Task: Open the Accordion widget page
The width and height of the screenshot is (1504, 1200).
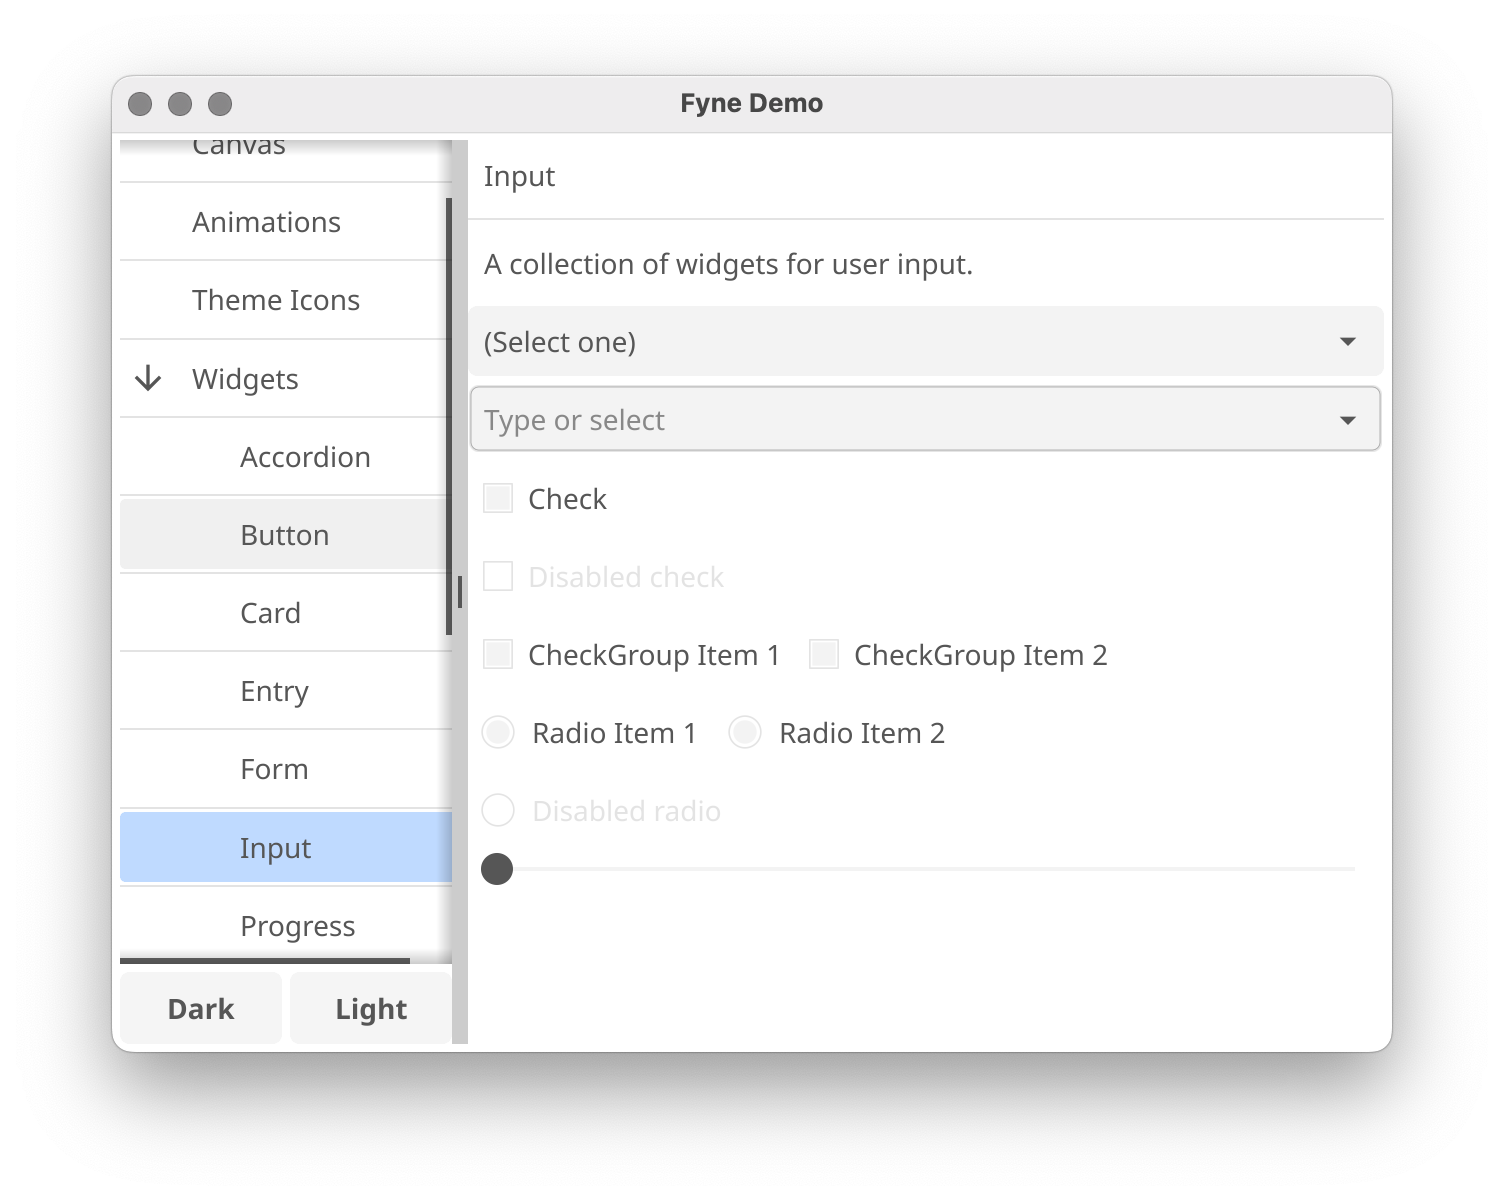Action: (x=286, y=457)
